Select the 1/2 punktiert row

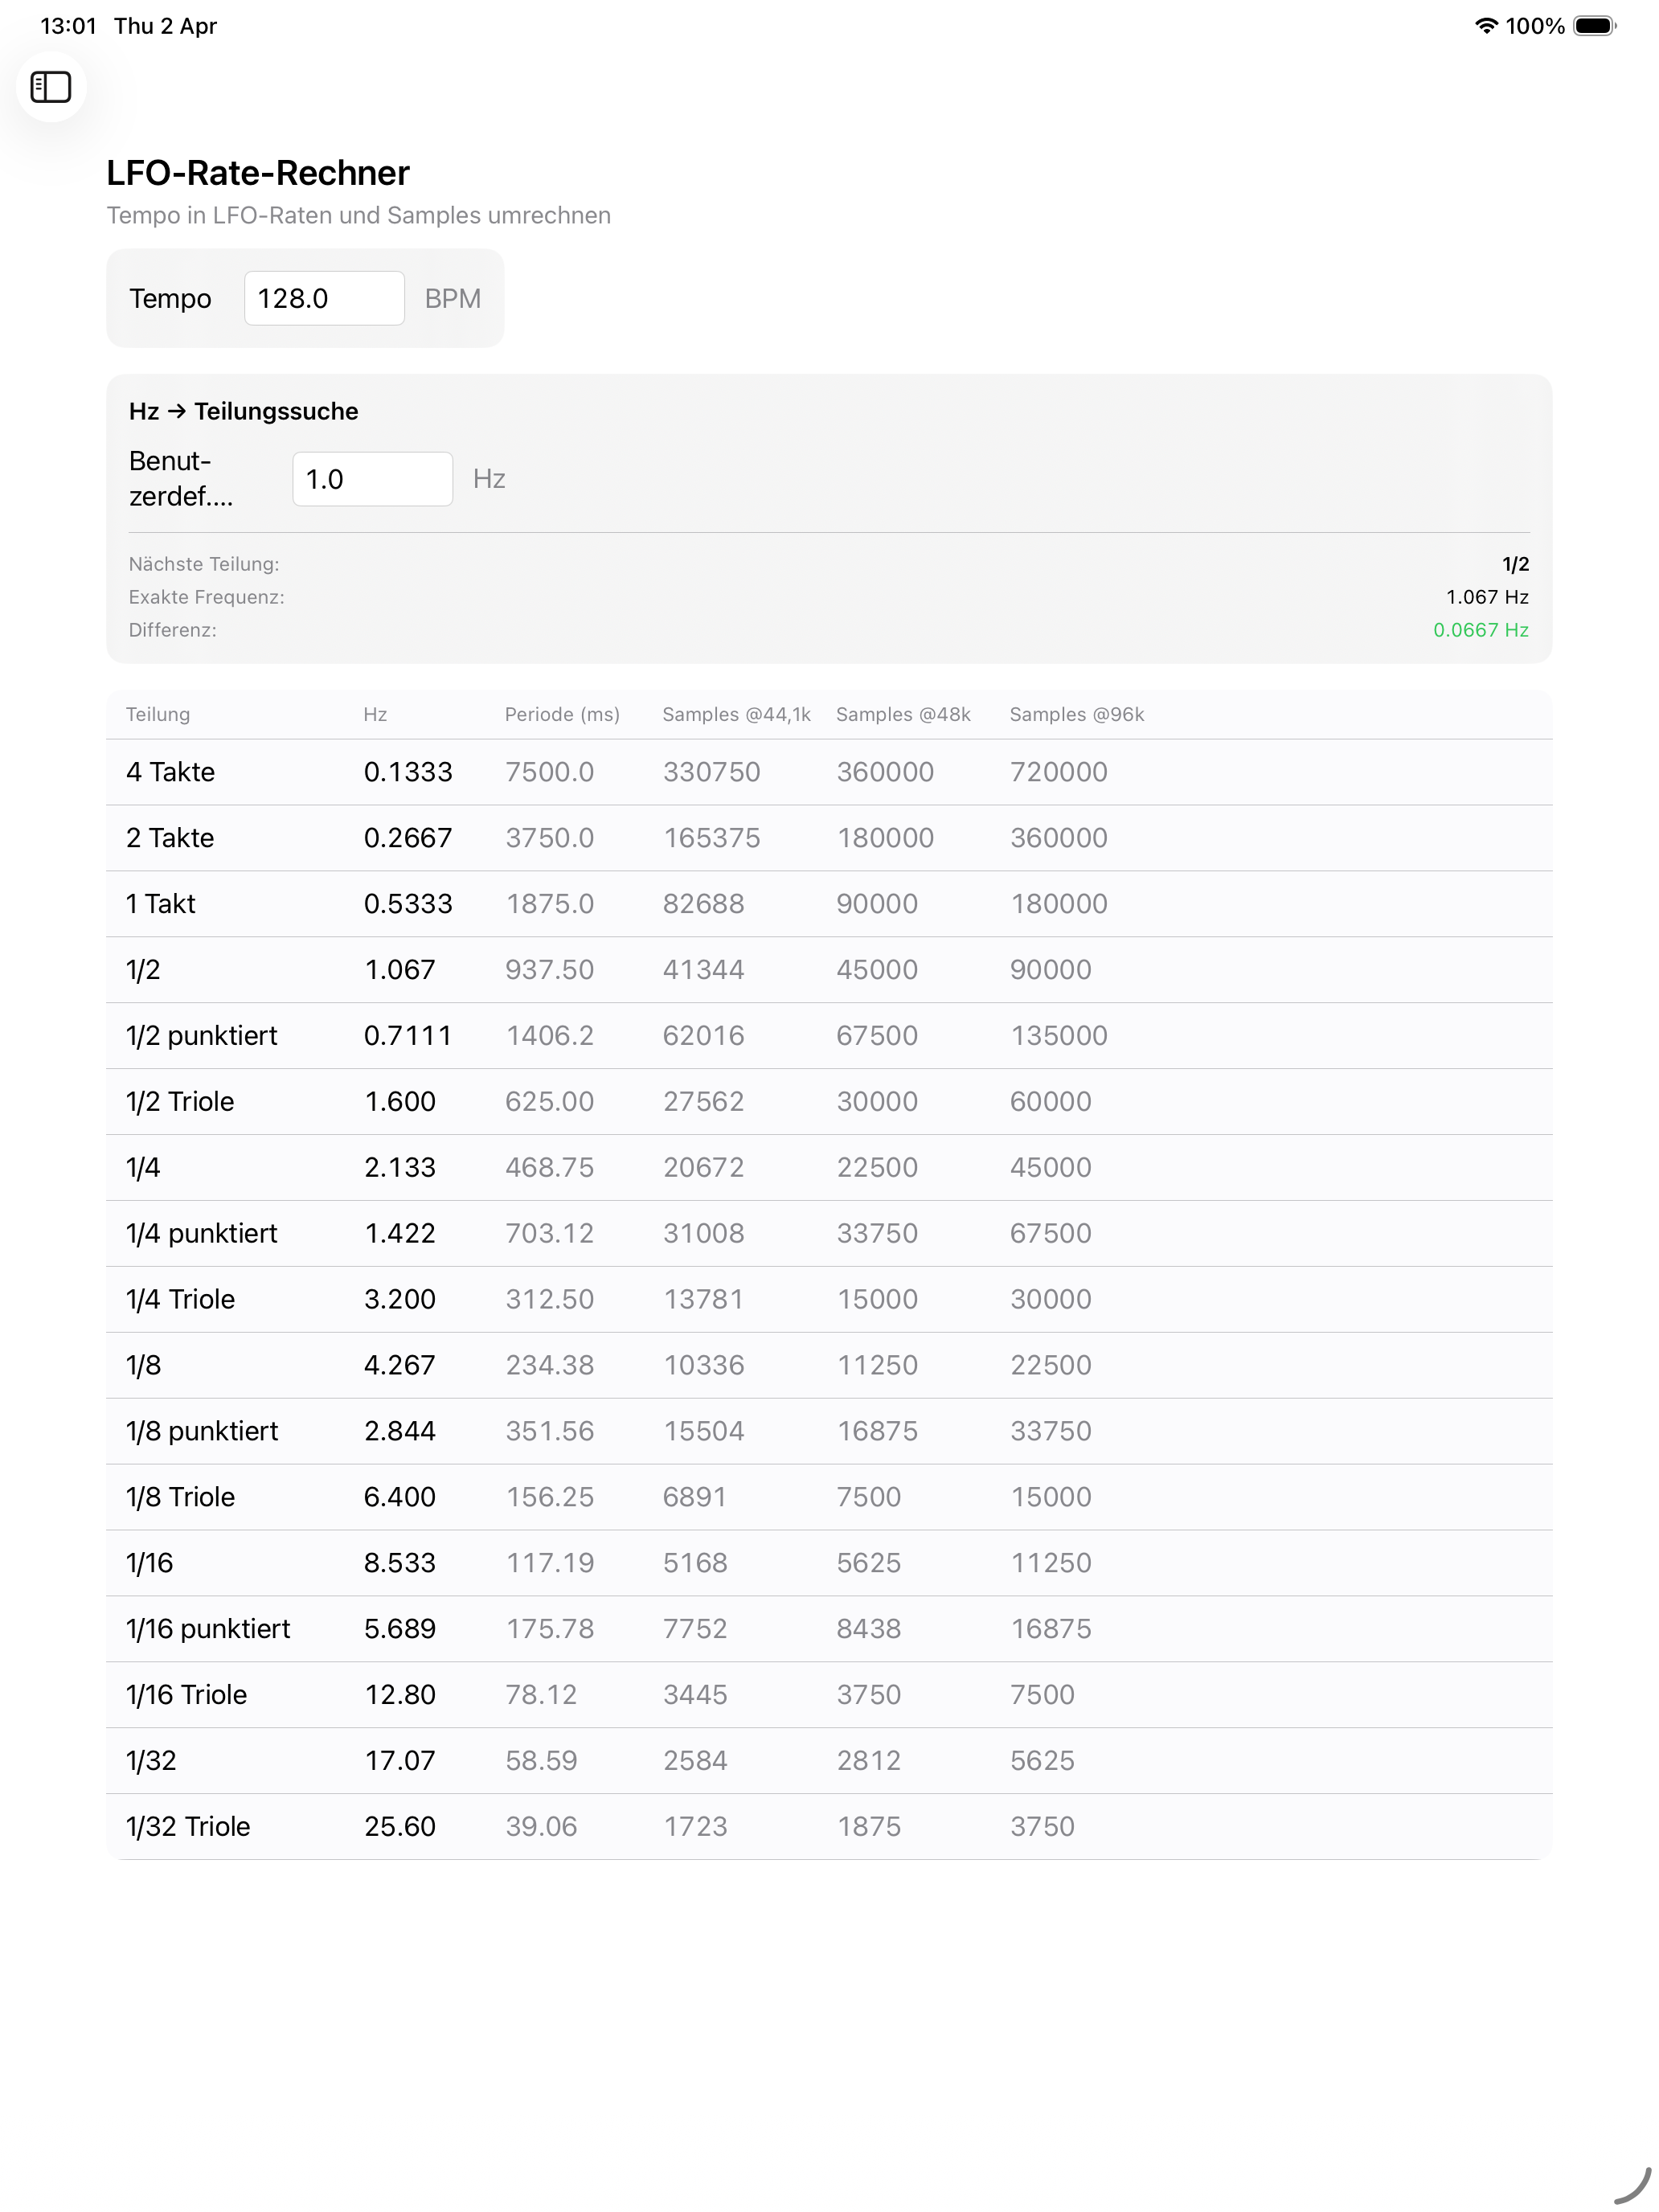click(828, 1035)
